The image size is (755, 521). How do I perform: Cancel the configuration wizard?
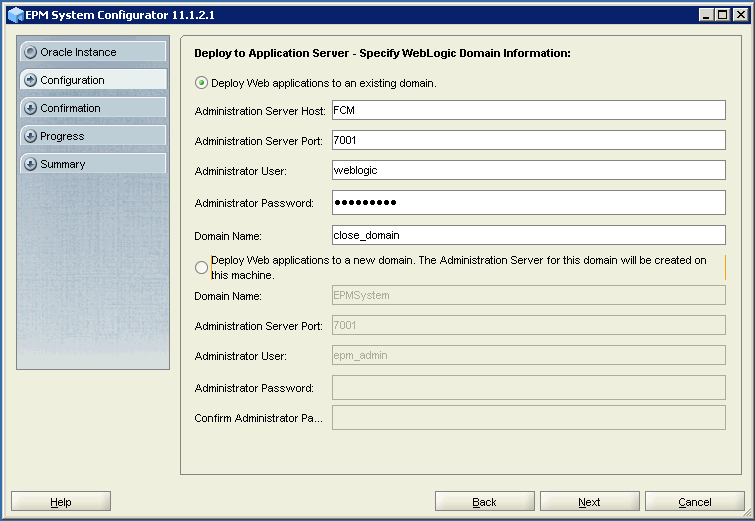point(694,502)
